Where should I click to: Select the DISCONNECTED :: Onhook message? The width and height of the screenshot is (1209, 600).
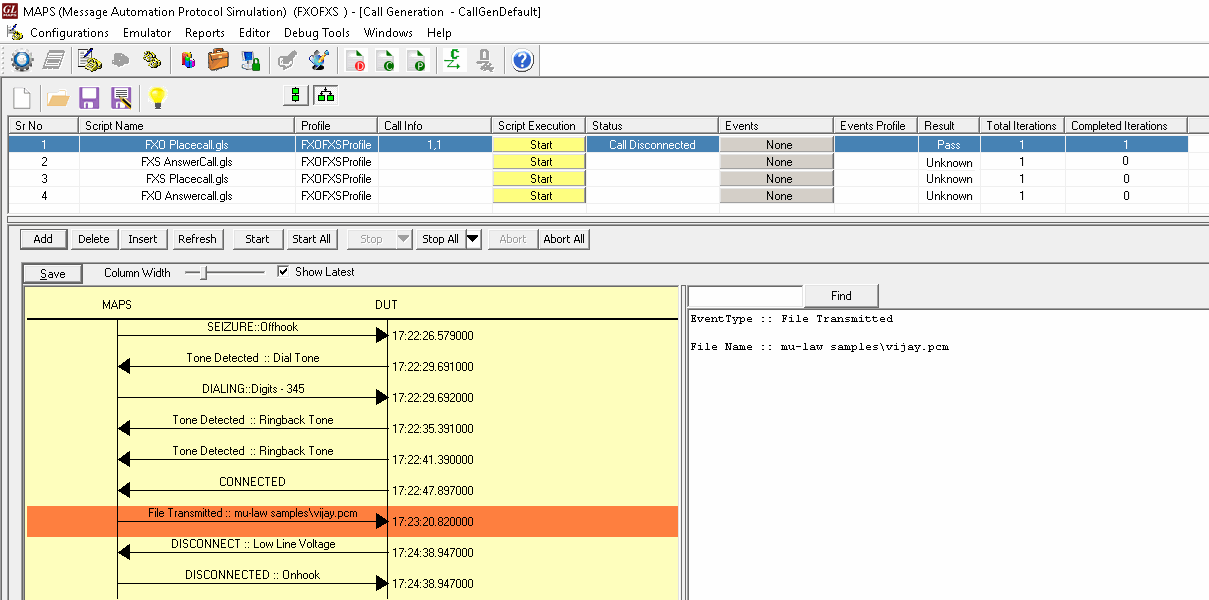pyautogui.click(x=252, y=575)
